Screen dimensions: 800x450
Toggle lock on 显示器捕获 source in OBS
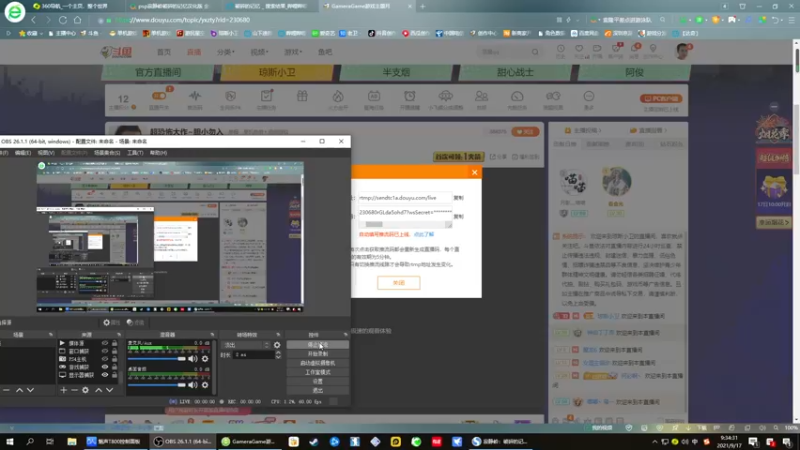(x=114, y=374)
